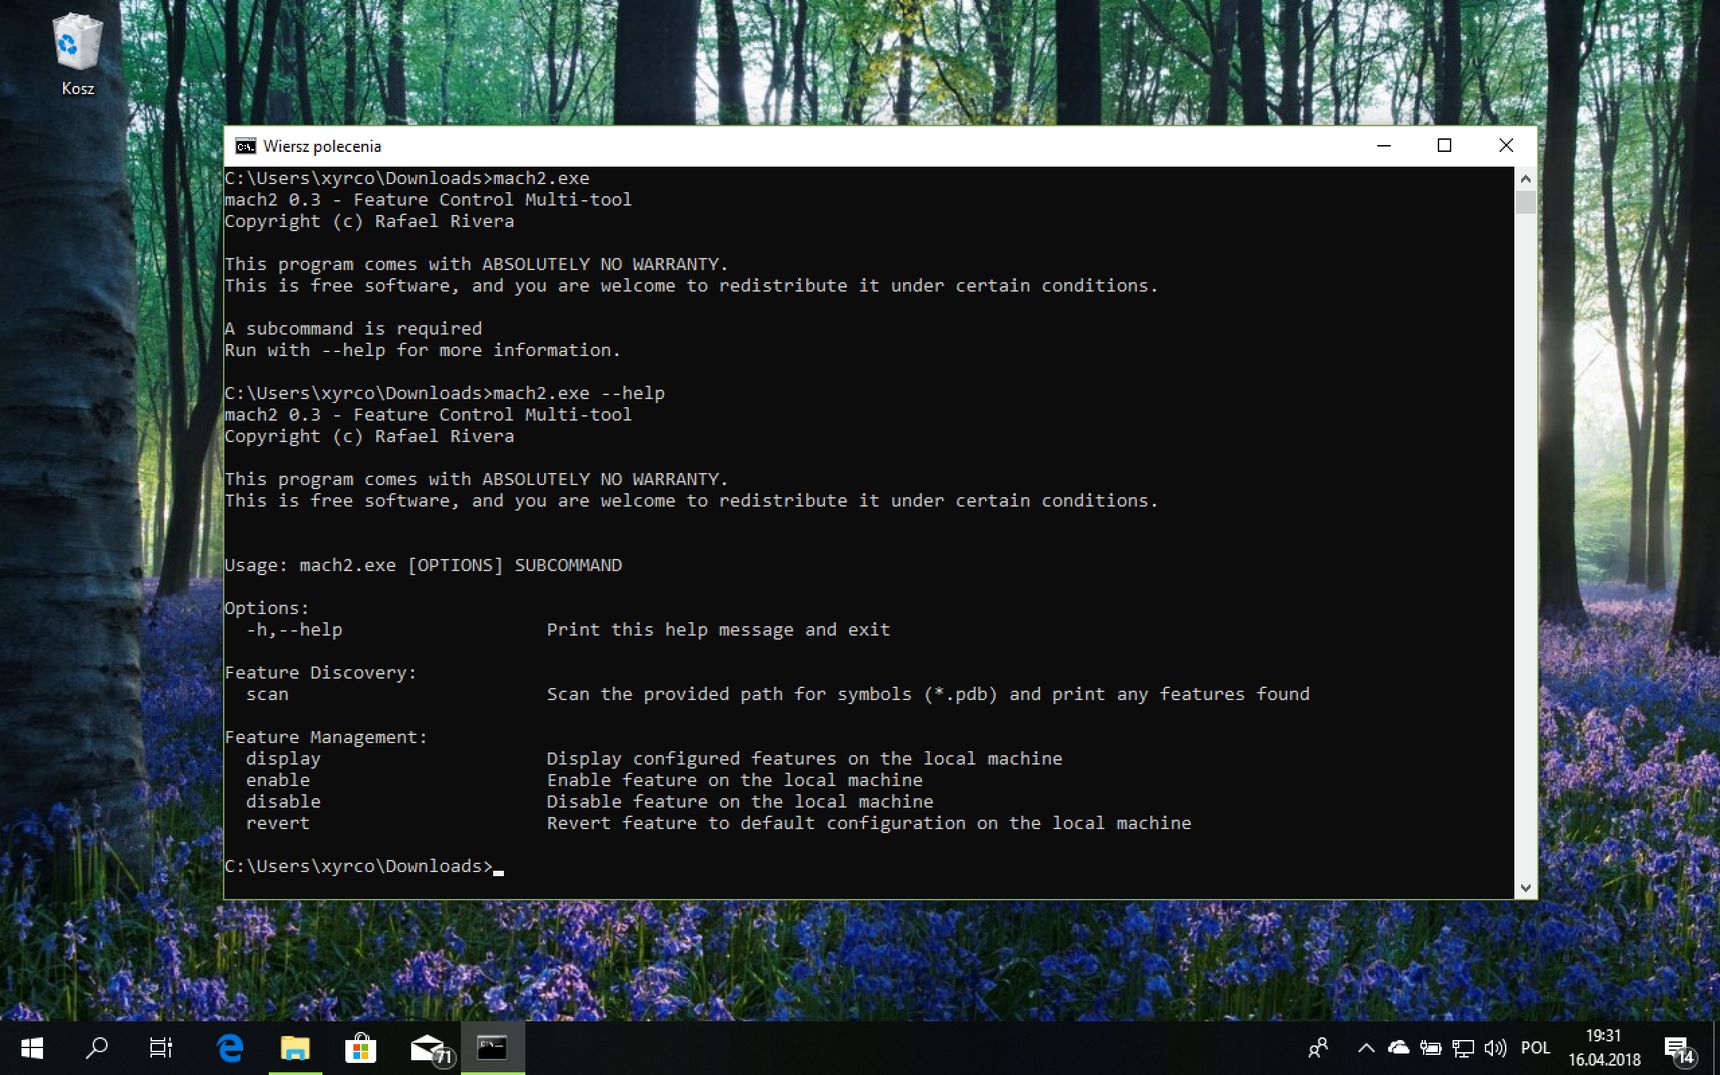
Task: Open the Action Center notifications icon
Action: [1679, 1049]
